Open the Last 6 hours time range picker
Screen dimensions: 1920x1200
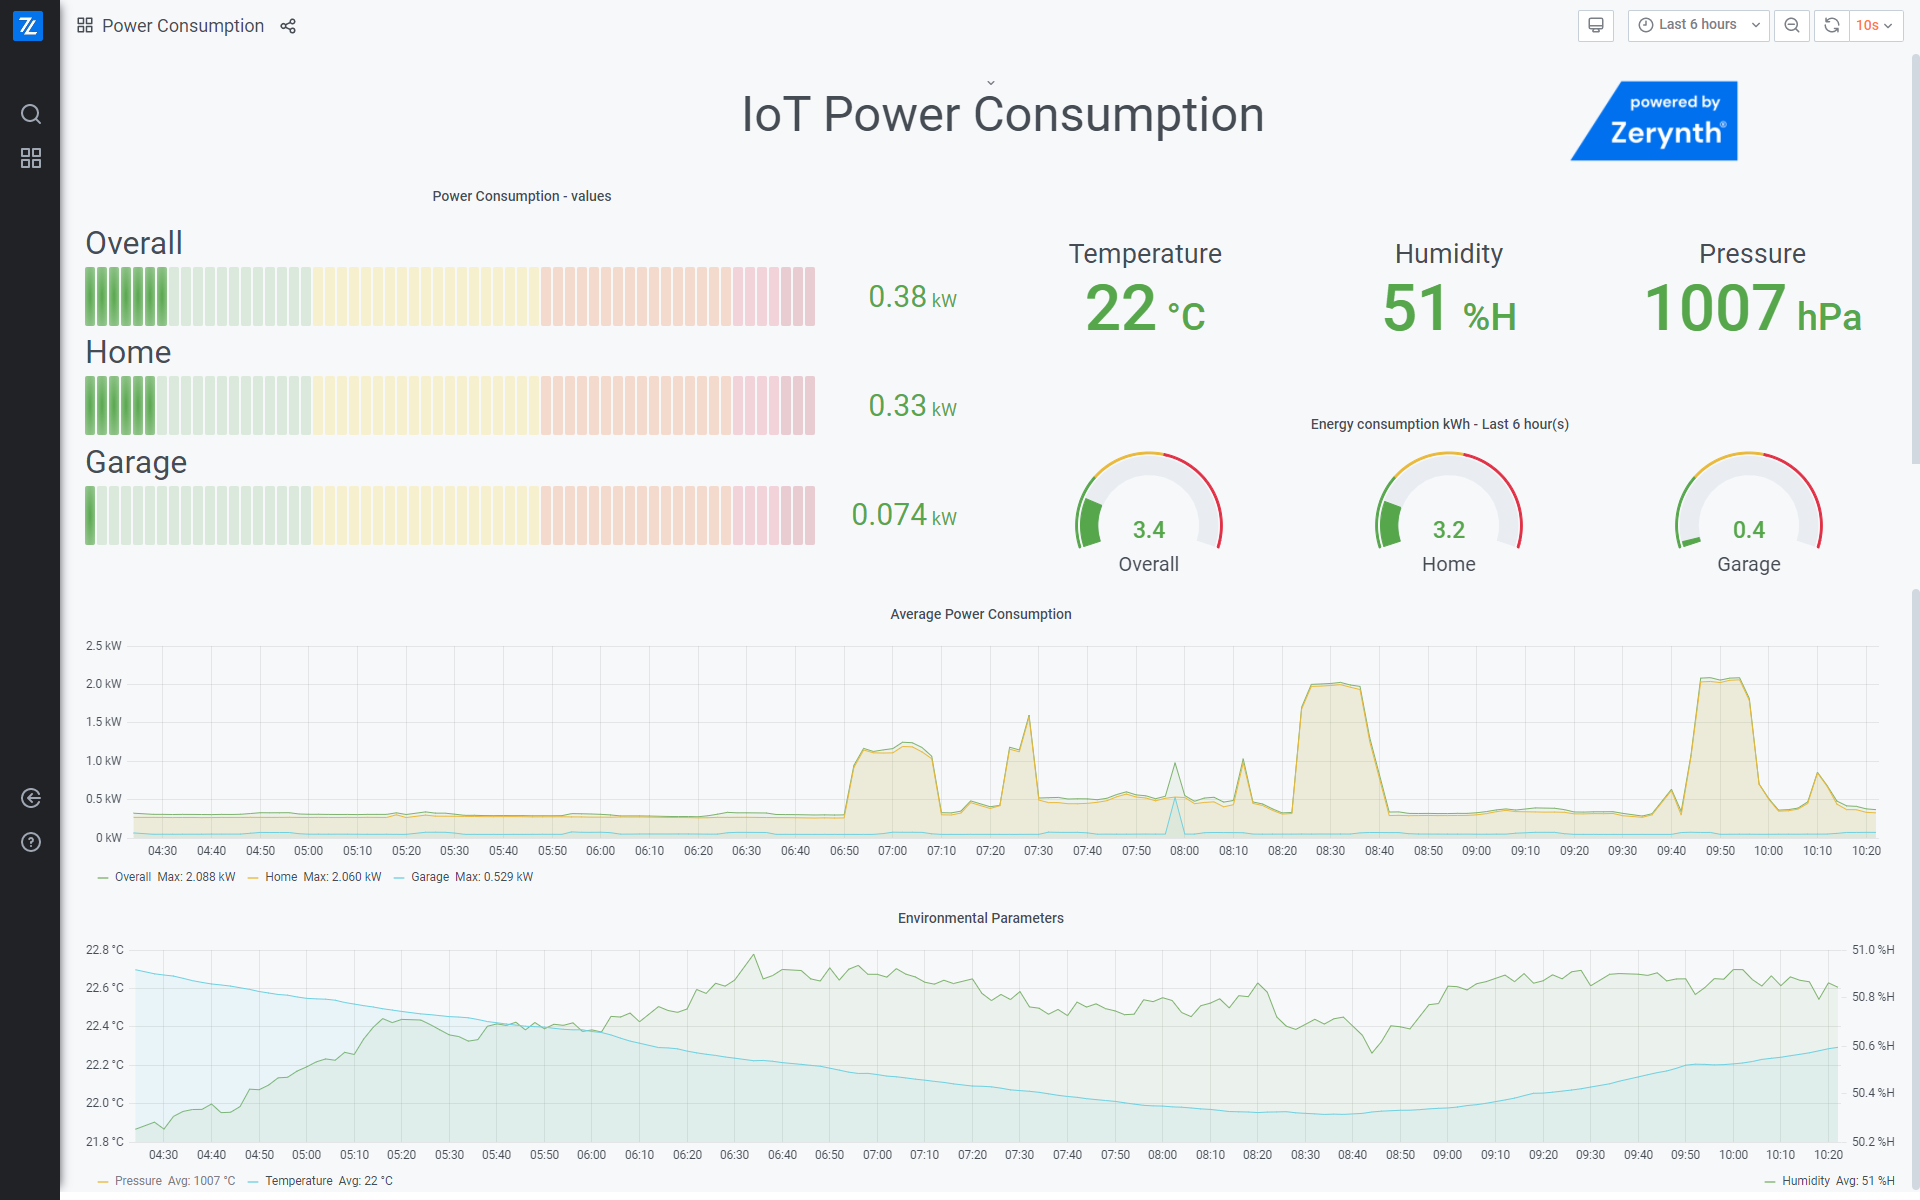[1697, 25]
